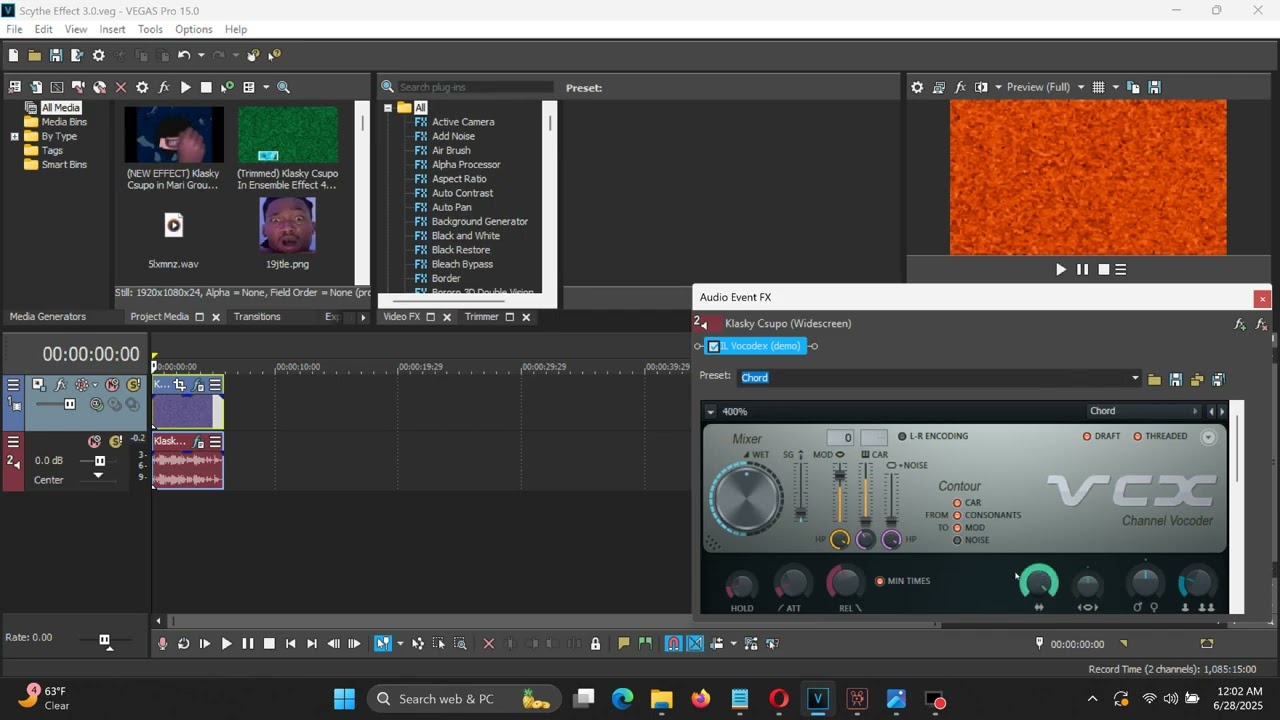The height and width of the screenshot is (720, 1280).
Task: Toggle the DRAFT option in Vocodex
Action: click(x=1087, y=436)
